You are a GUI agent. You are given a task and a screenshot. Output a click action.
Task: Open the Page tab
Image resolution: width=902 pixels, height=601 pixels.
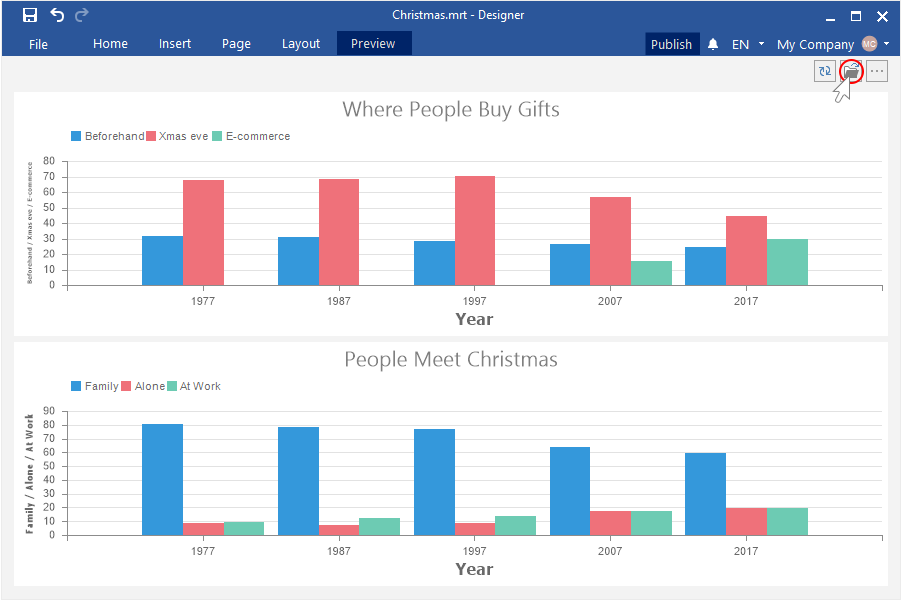coord(236,44)
